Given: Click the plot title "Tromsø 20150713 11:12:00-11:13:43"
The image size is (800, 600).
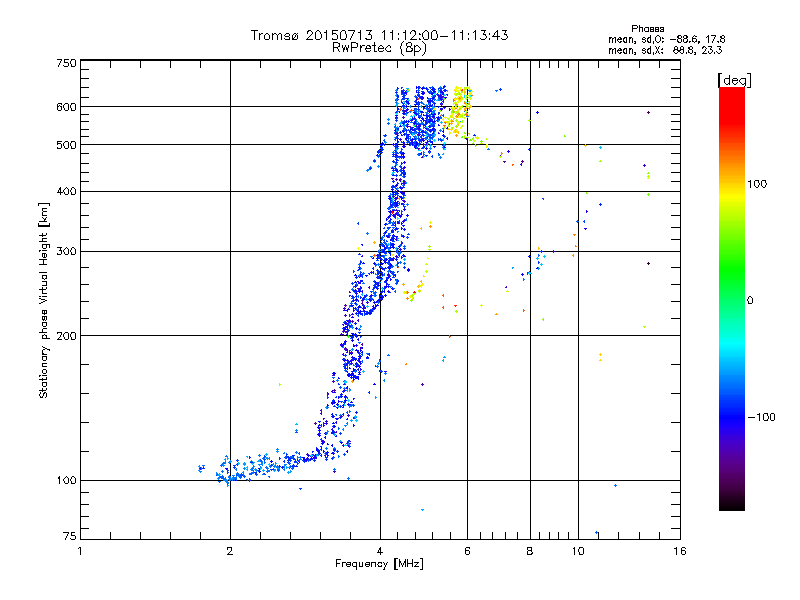Looking at the screenshot, I should pyautogui.click(x=379, y=35).
